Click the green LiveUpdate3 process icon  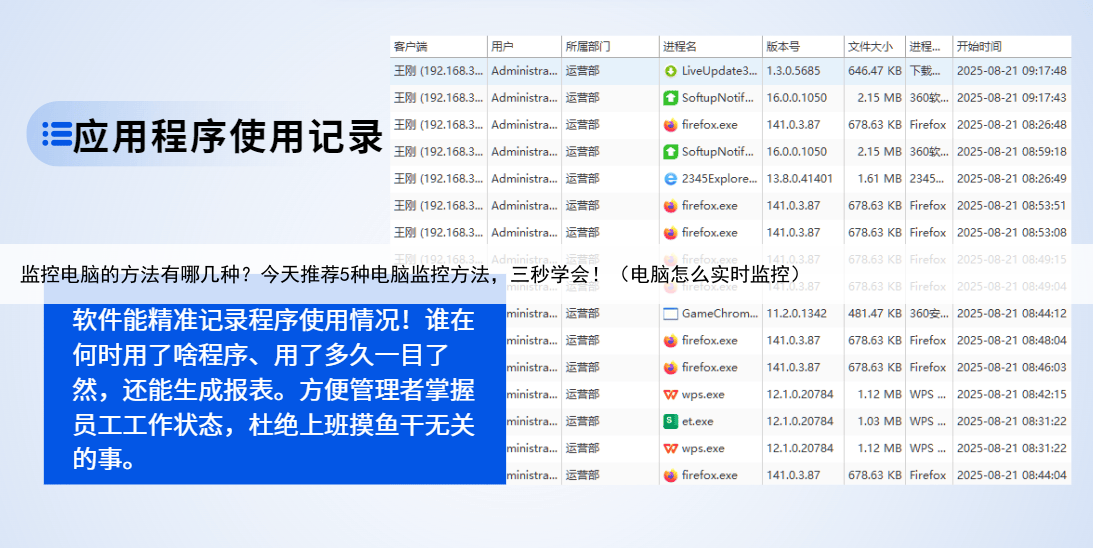coord(670,71)
